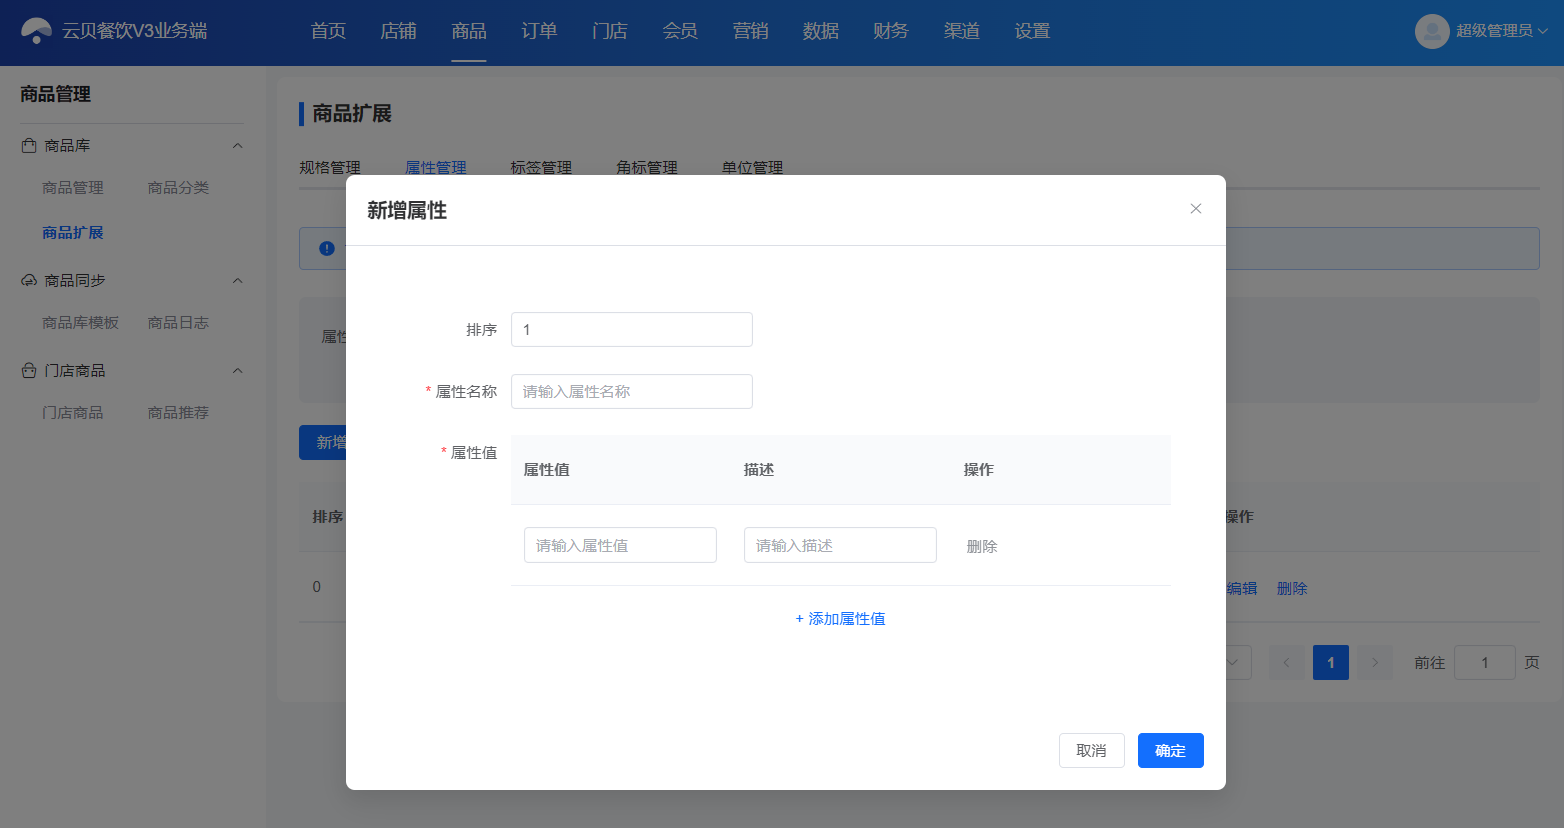Go to next page with right arrow
This screenshot has width=1564, height=828.
pyautogui.click(x=1375, y=663)
